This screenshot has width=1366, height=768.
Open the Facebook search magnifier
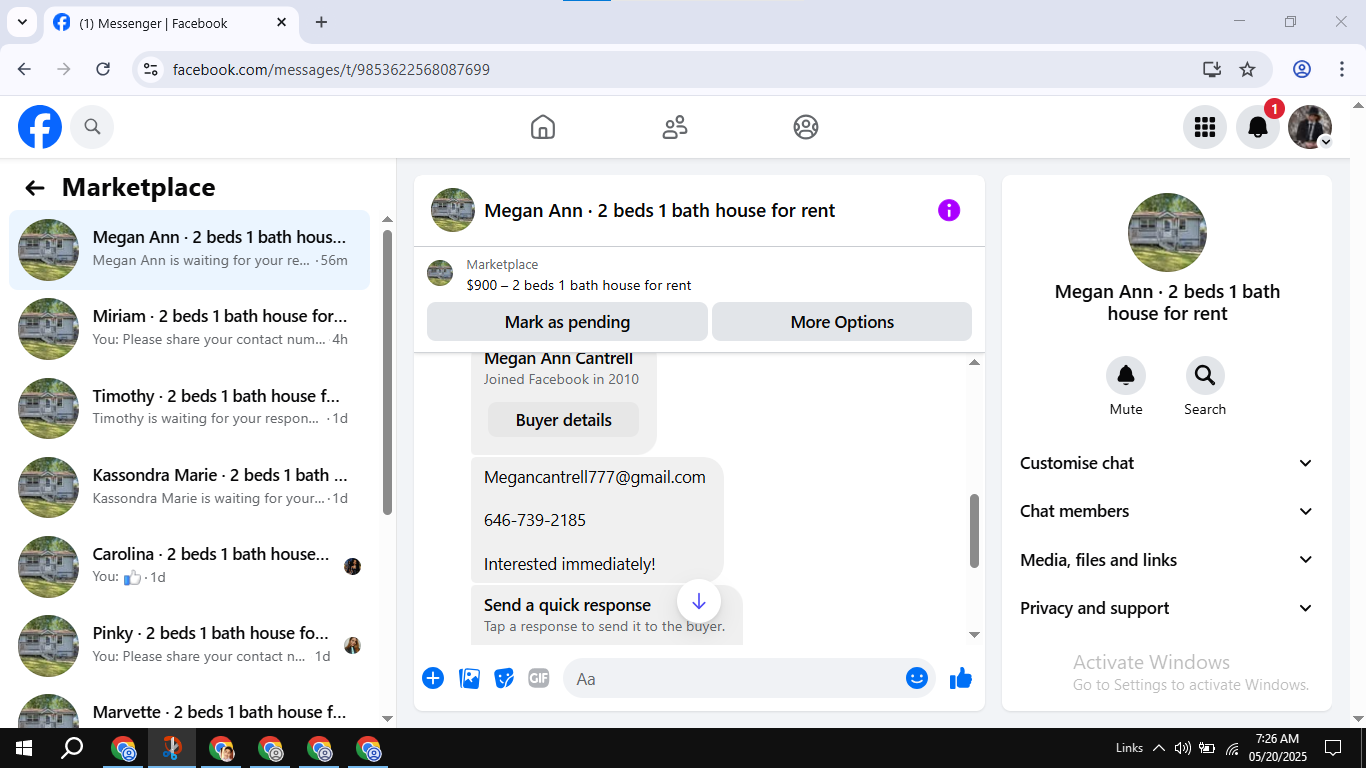point(92,127)
